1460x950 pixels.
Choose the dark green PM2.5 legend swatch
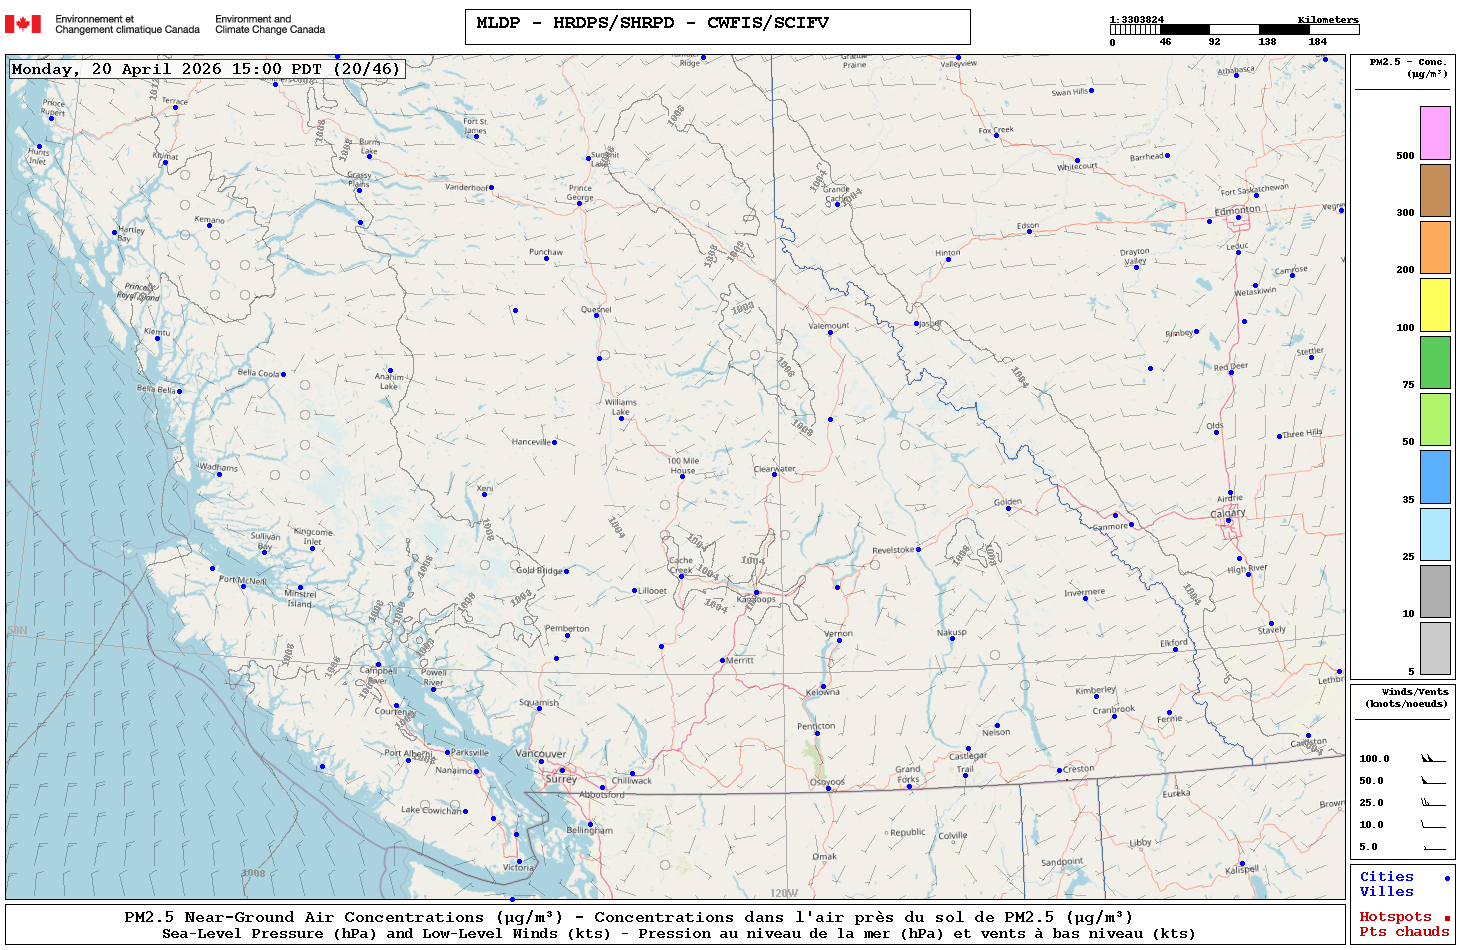coord(1435,362)
